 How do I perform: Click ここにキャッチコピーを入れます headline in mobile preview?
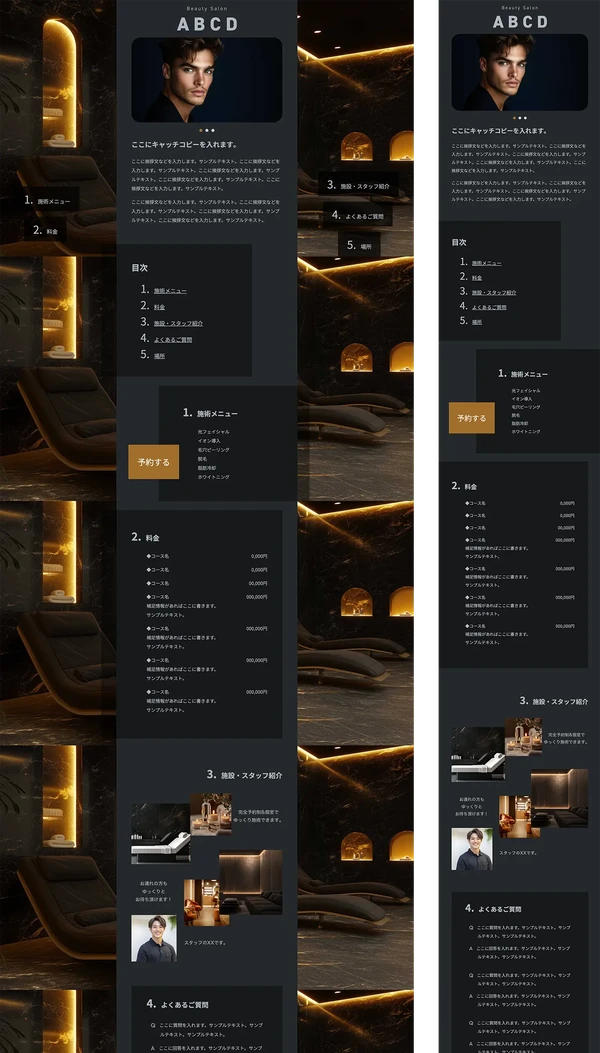coord(499,131)
